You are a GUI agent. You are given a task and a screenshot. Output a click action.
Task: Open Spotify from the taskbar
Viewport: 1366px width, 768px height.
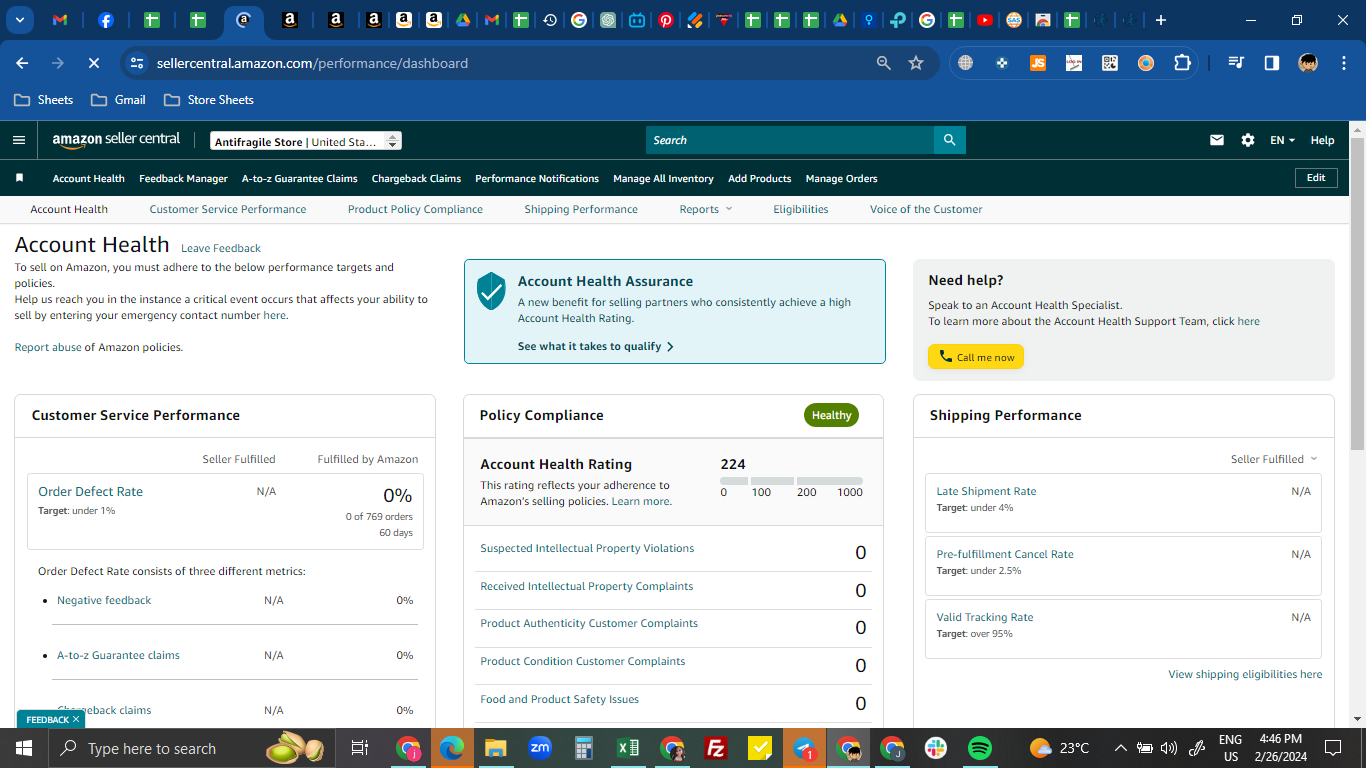pos(980,748)
